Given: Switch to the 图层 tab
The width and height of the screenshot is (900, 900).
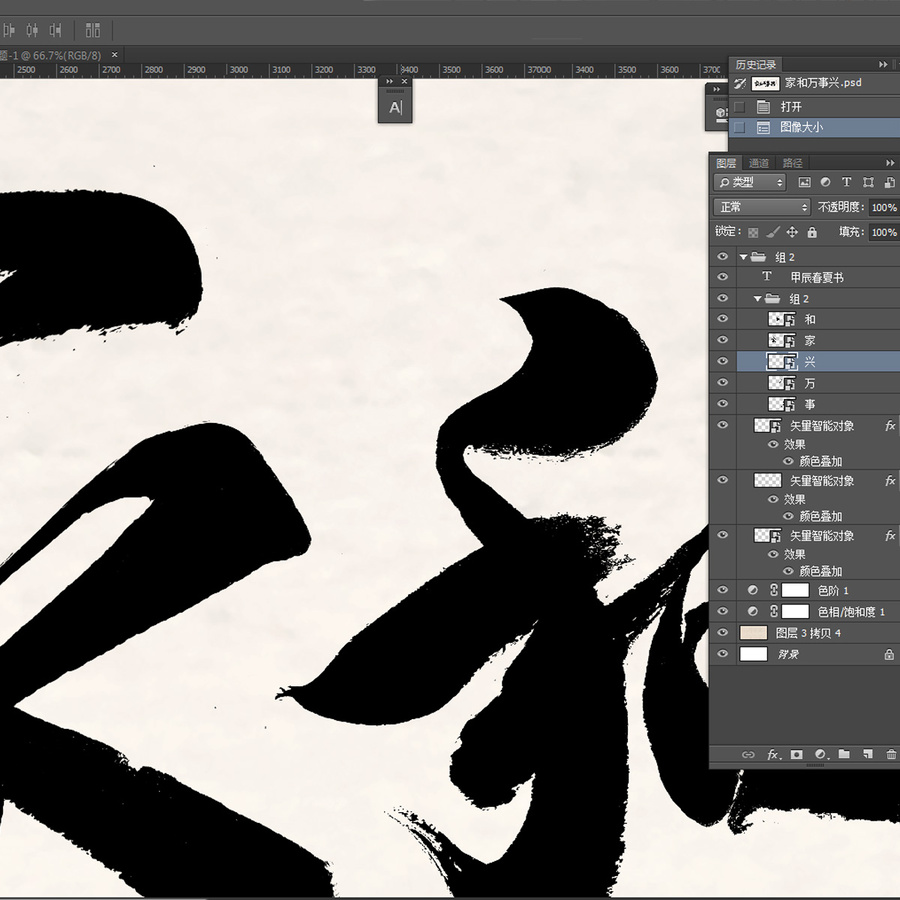Looking at the screenshot, I should click(726, 163).
